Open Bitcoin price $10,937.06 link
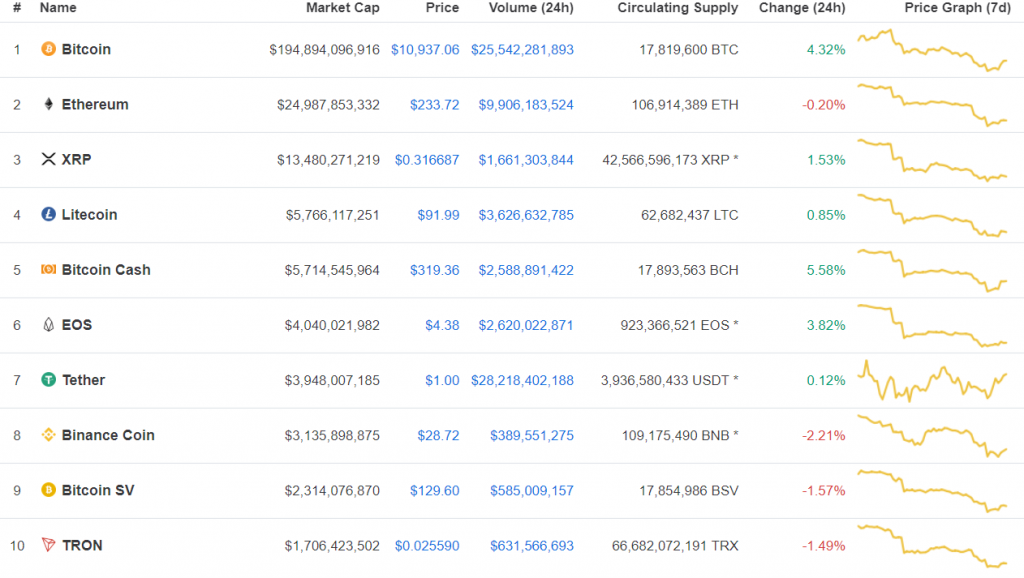 pyautogui.click(x=425, y=49)
